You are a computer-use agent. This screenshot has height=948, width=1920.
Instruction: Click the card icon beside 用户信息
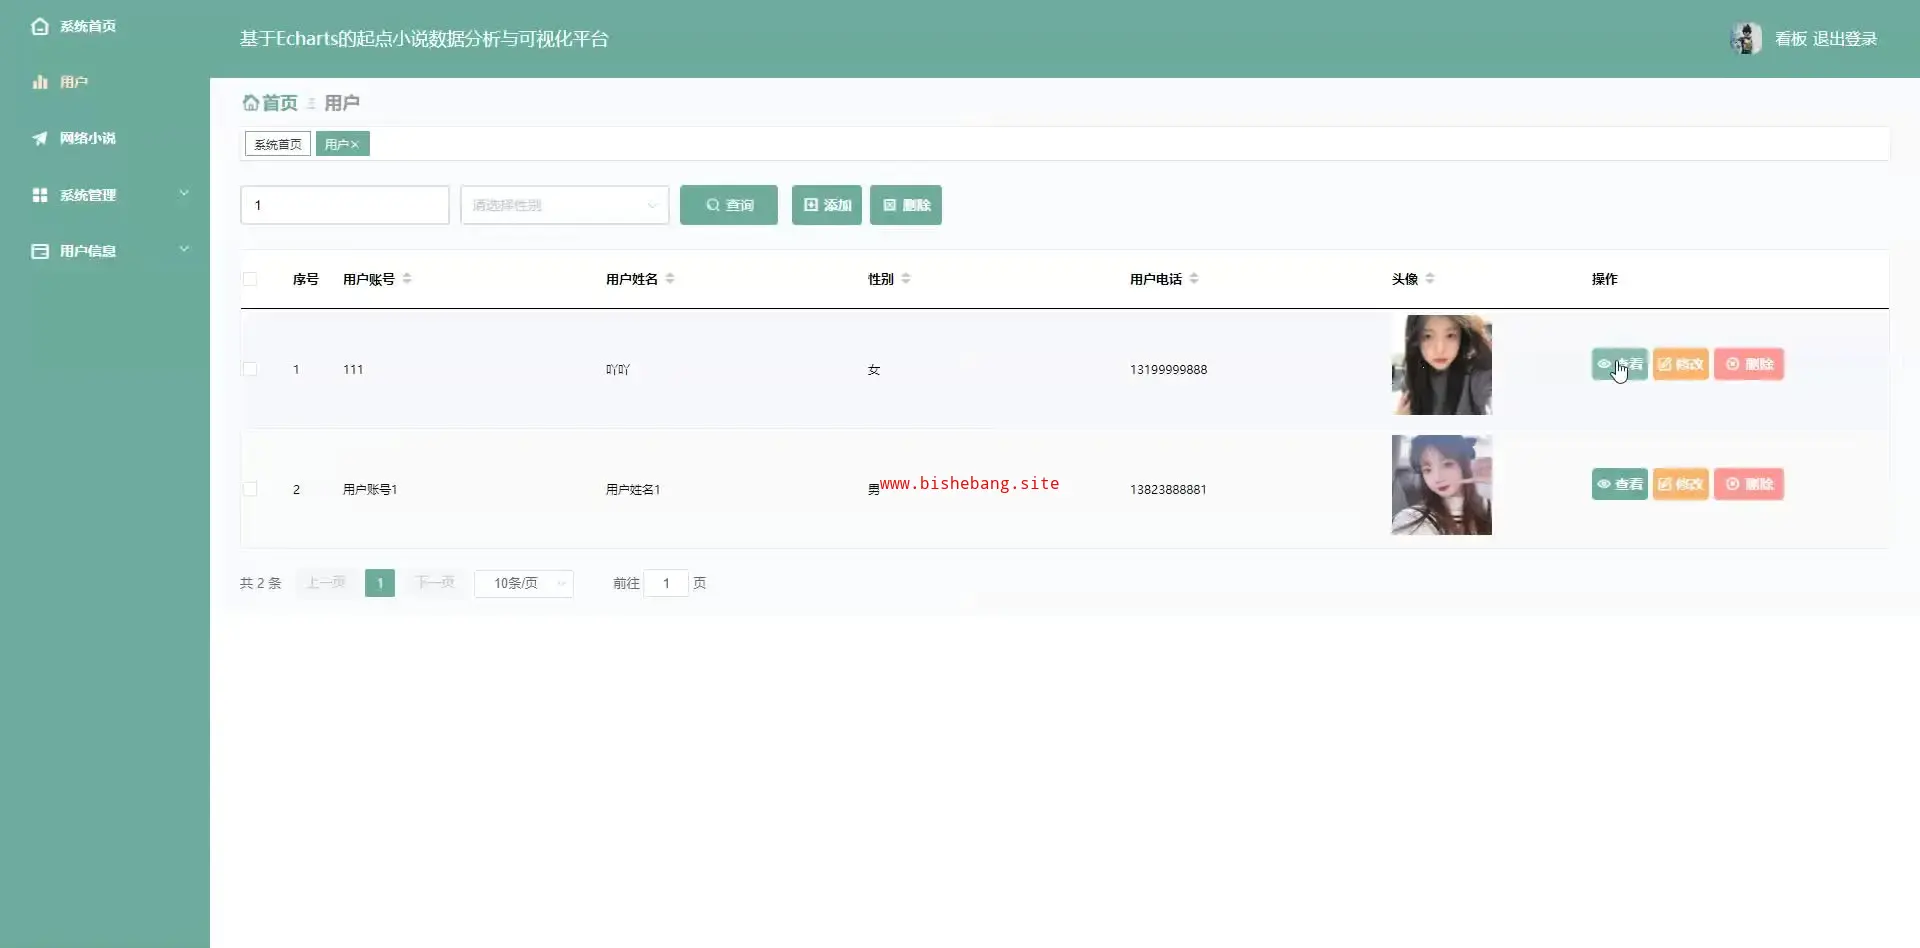(40, 251)
